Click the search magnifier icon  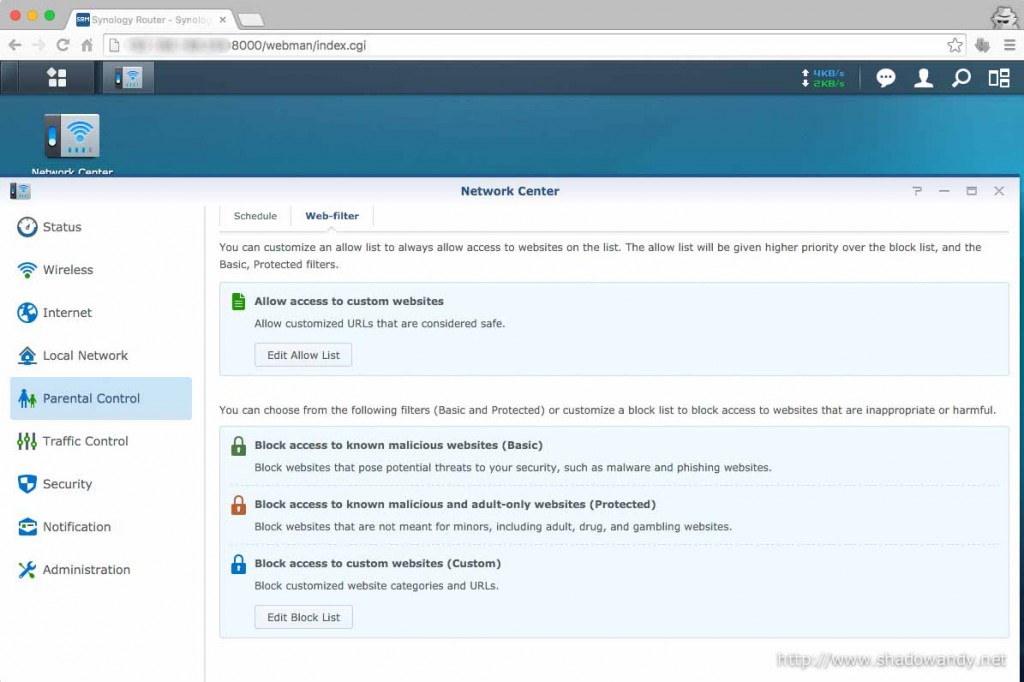click(x=961, y=78)
